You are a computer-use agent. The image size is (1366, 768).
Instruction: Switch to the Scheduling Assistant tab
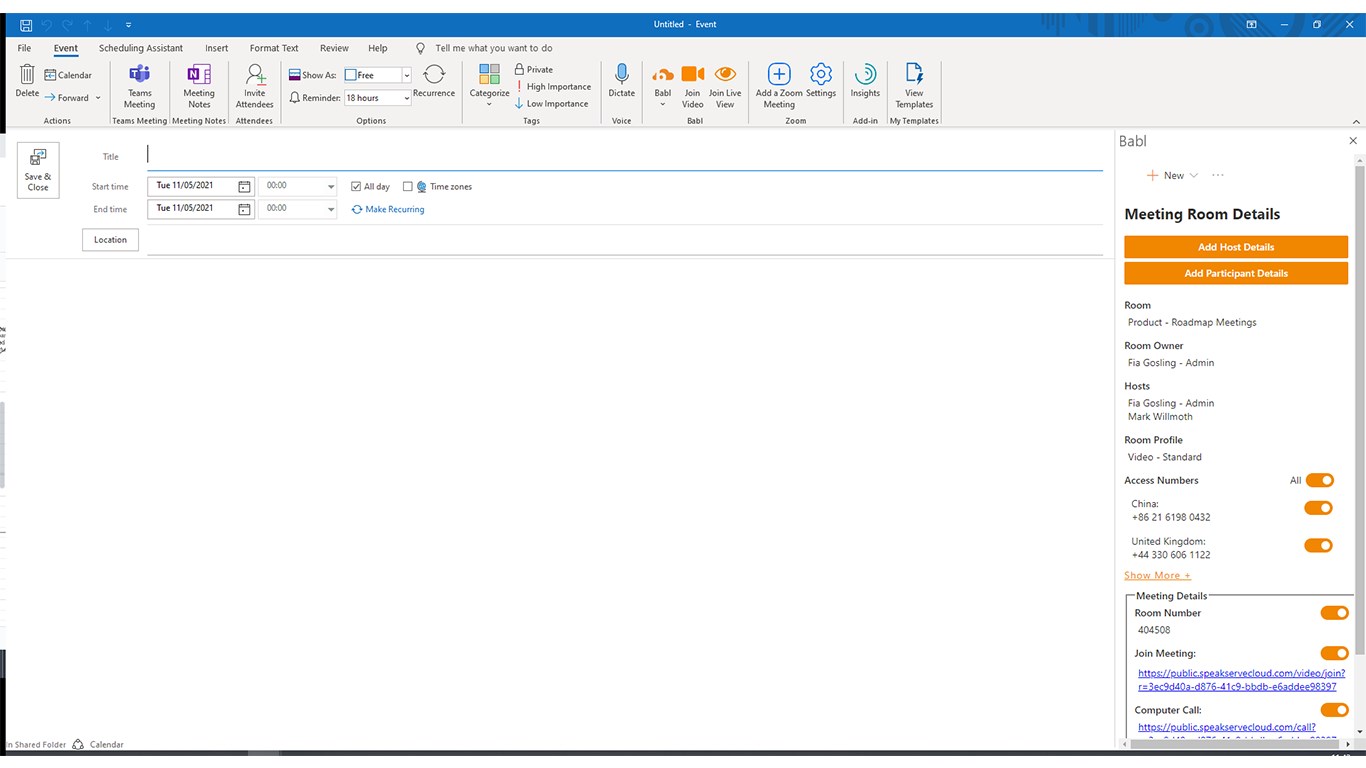(141, 48)
